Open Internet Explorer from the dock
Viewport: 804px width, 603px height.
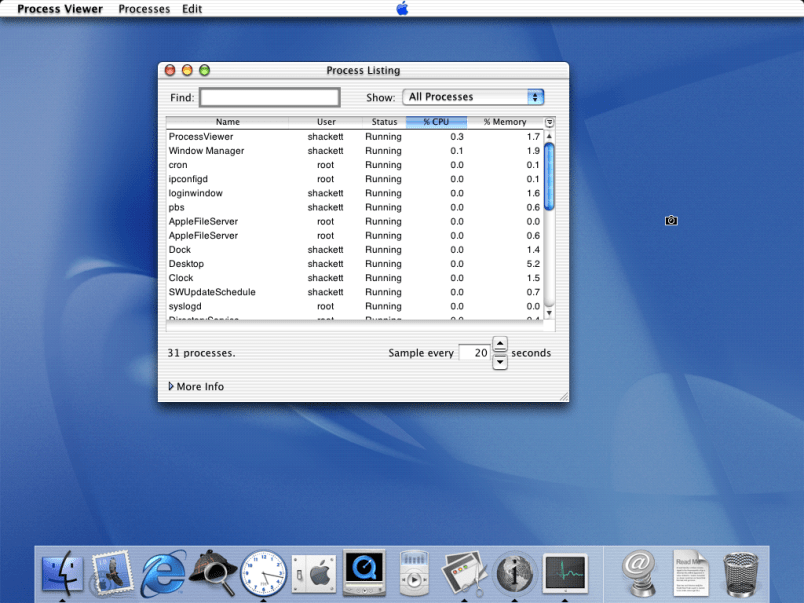pos(163,573)
